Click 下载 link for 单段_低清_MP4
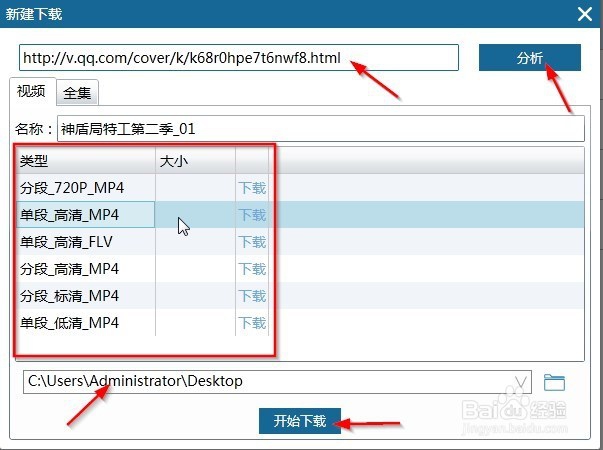This screenshot has width=603, height=450. [x=252, y=323]
